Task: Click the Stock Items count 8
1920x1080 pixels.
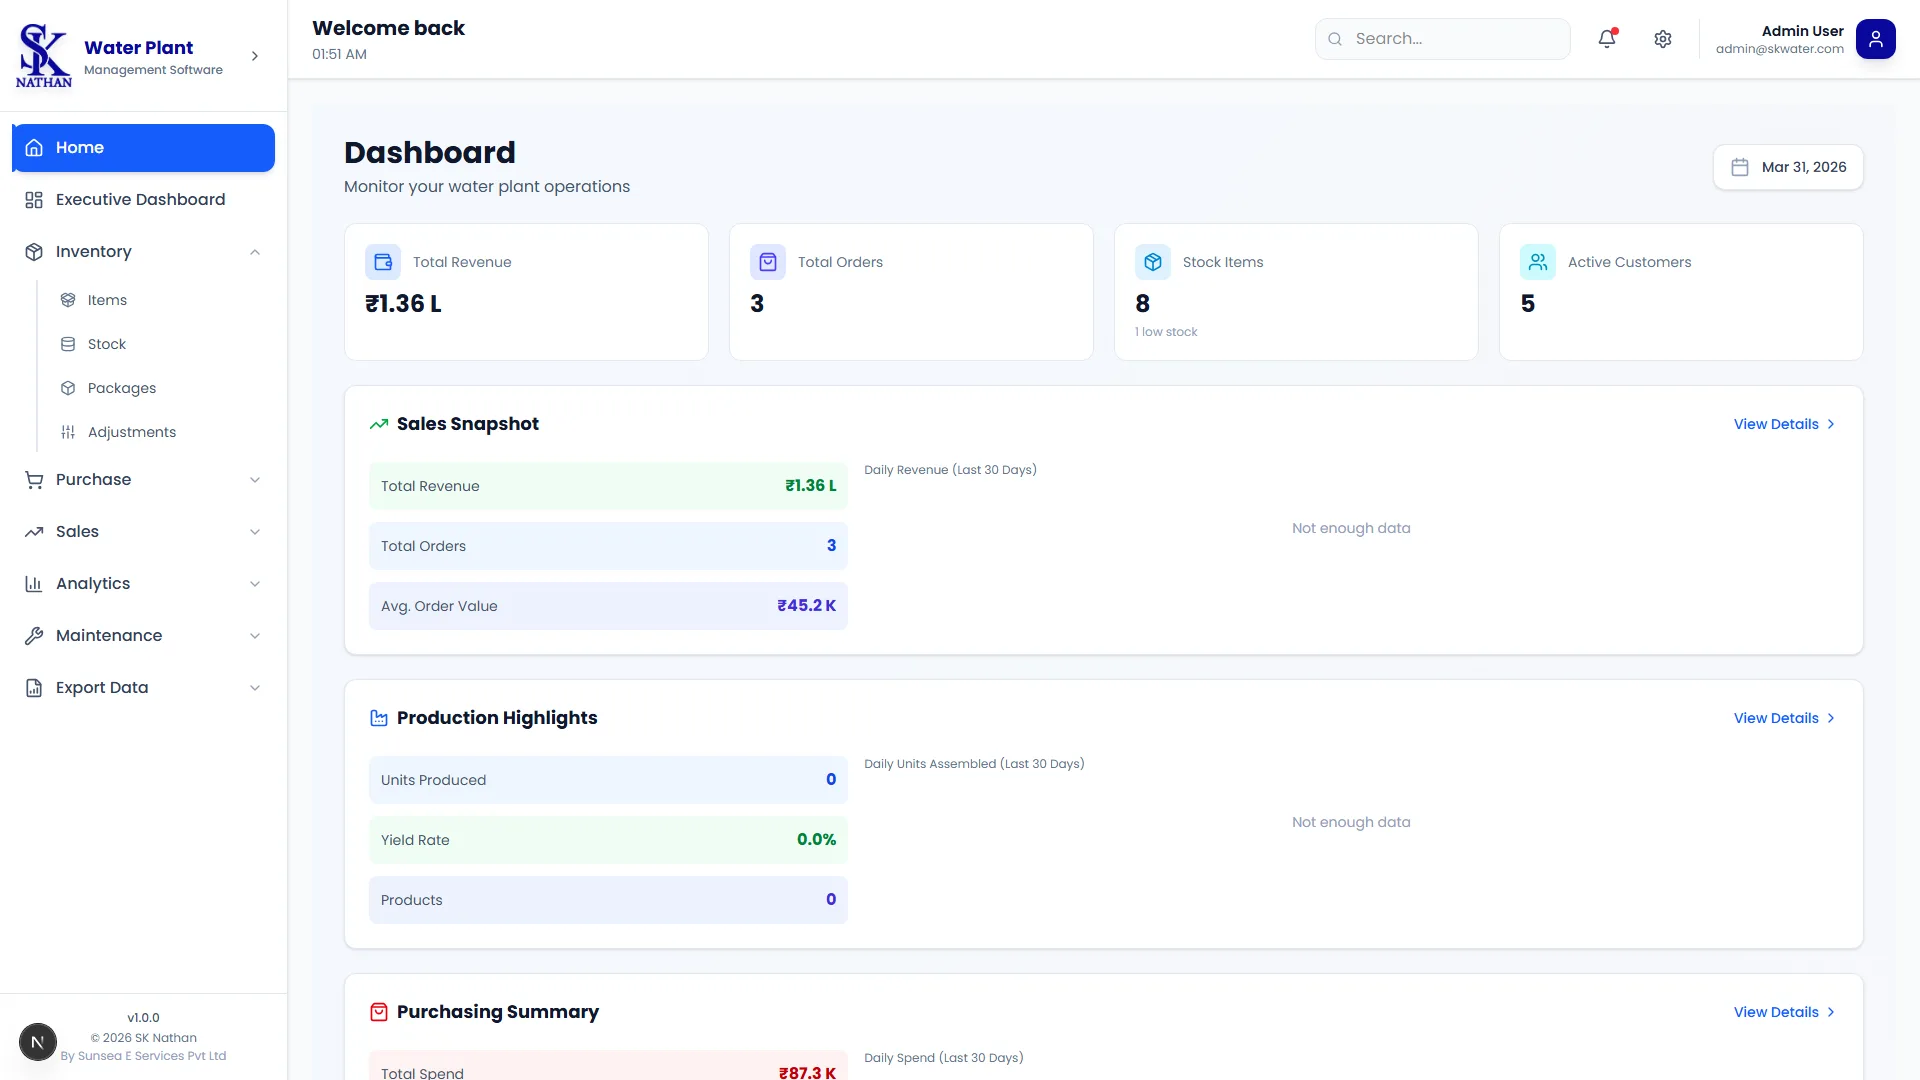Action: 1142,304
